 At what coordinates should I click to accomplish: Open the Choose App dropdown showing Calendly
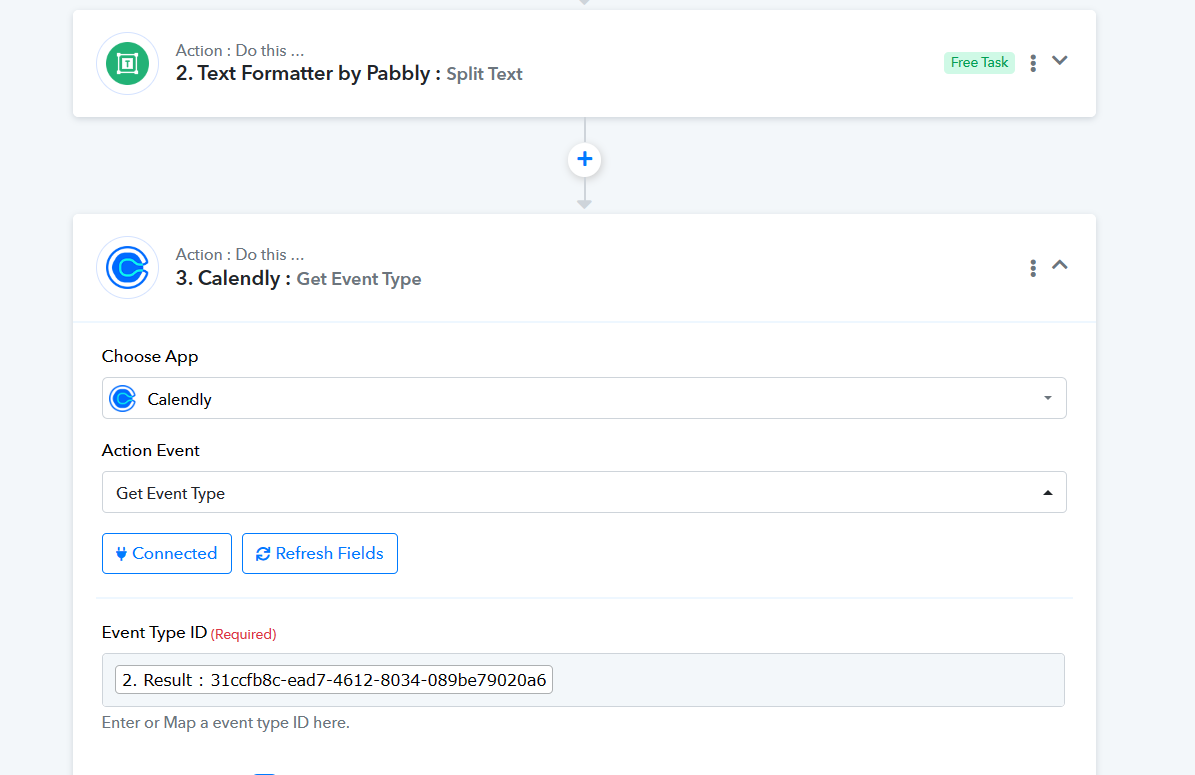584,398
